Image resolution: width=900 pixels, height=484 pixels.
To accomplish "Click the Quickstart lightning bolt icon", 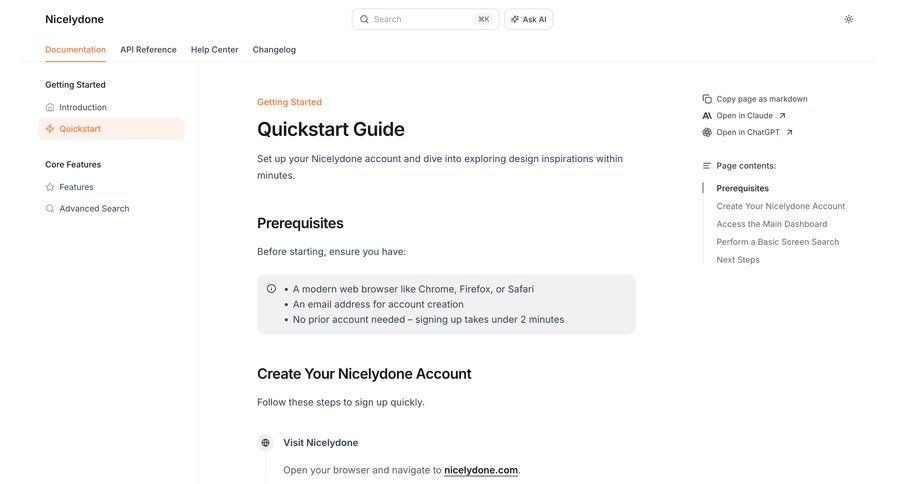I will pyautogui.click(x=50, y=129).
